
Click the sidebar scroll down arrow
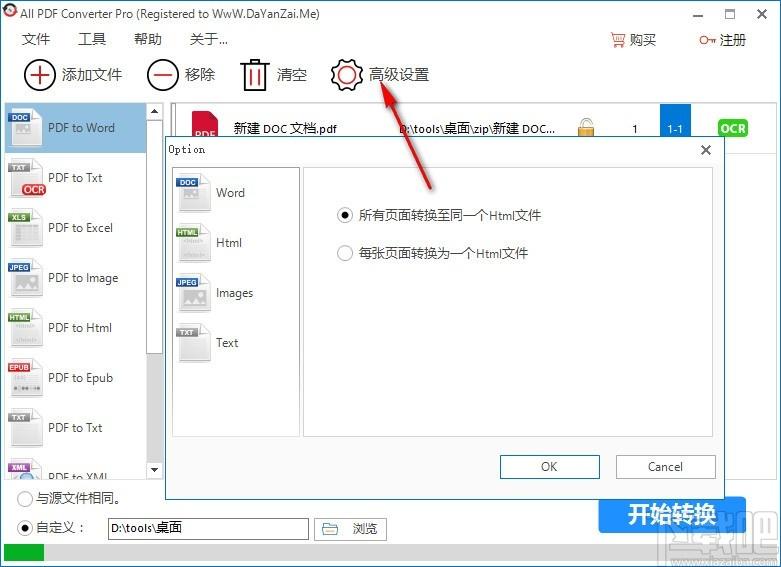[154, 469]
